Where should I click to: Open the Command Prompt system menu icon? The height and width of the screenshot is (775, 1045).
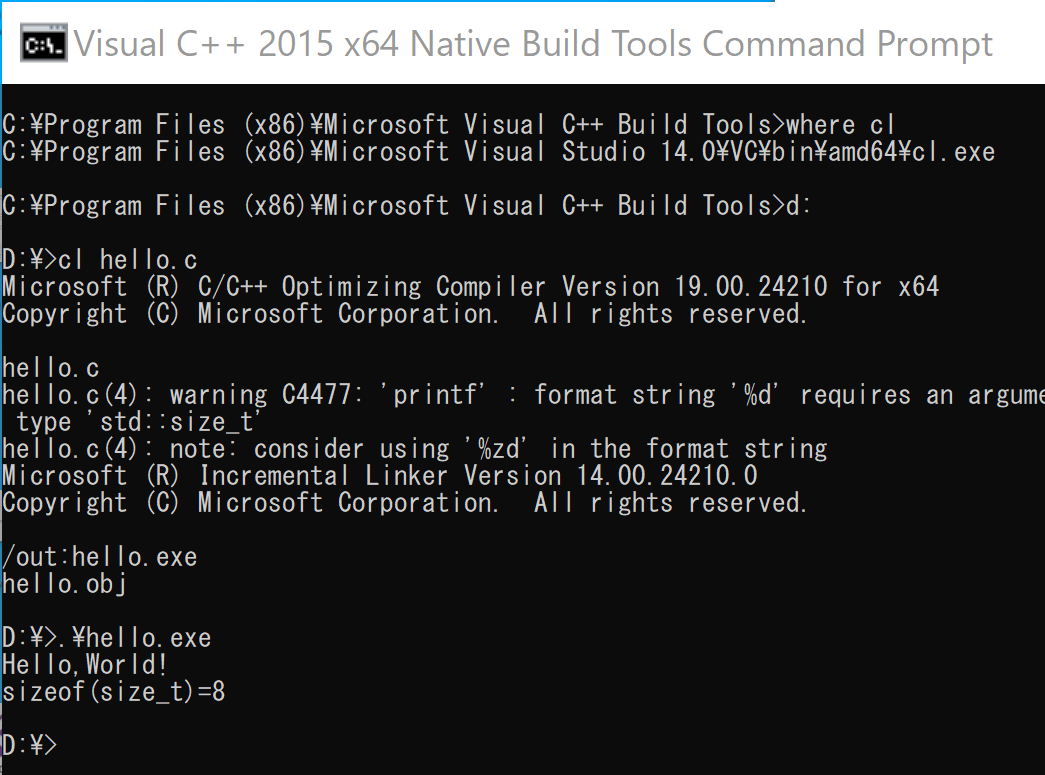coord(44,45)
